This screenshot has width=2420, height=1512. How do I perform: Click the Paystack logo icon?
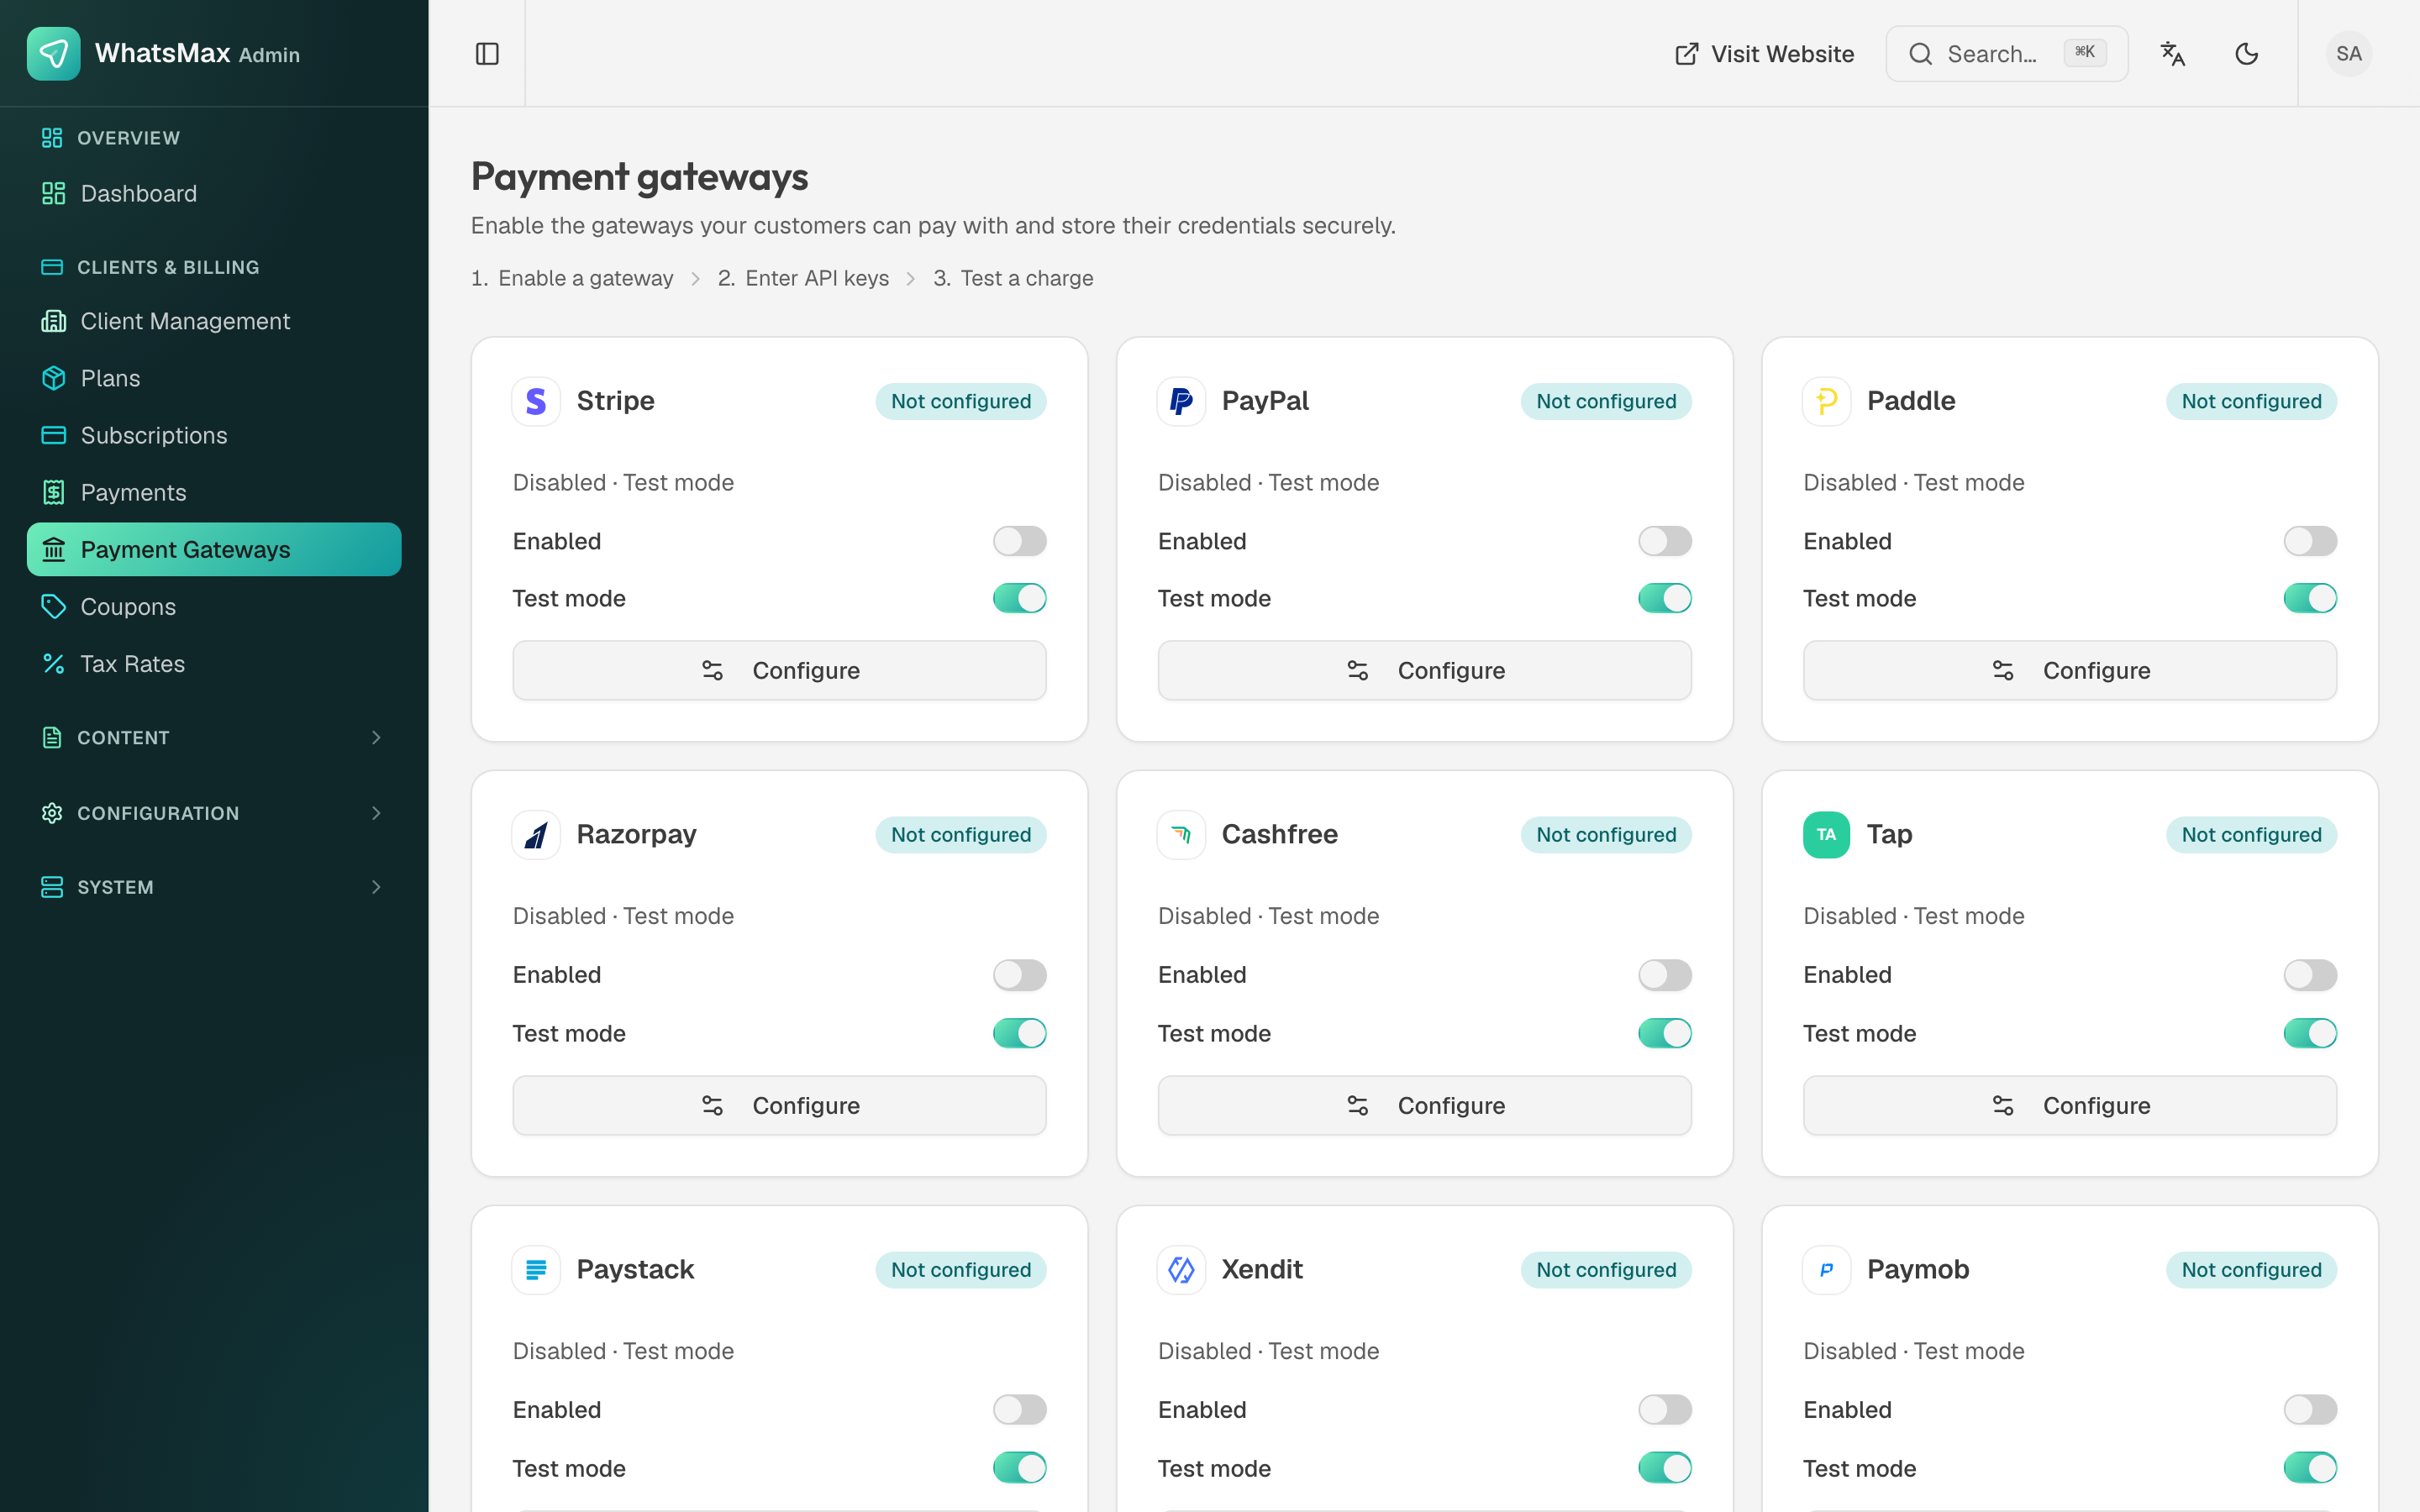pyautogui.click(x=536, y=1269)
